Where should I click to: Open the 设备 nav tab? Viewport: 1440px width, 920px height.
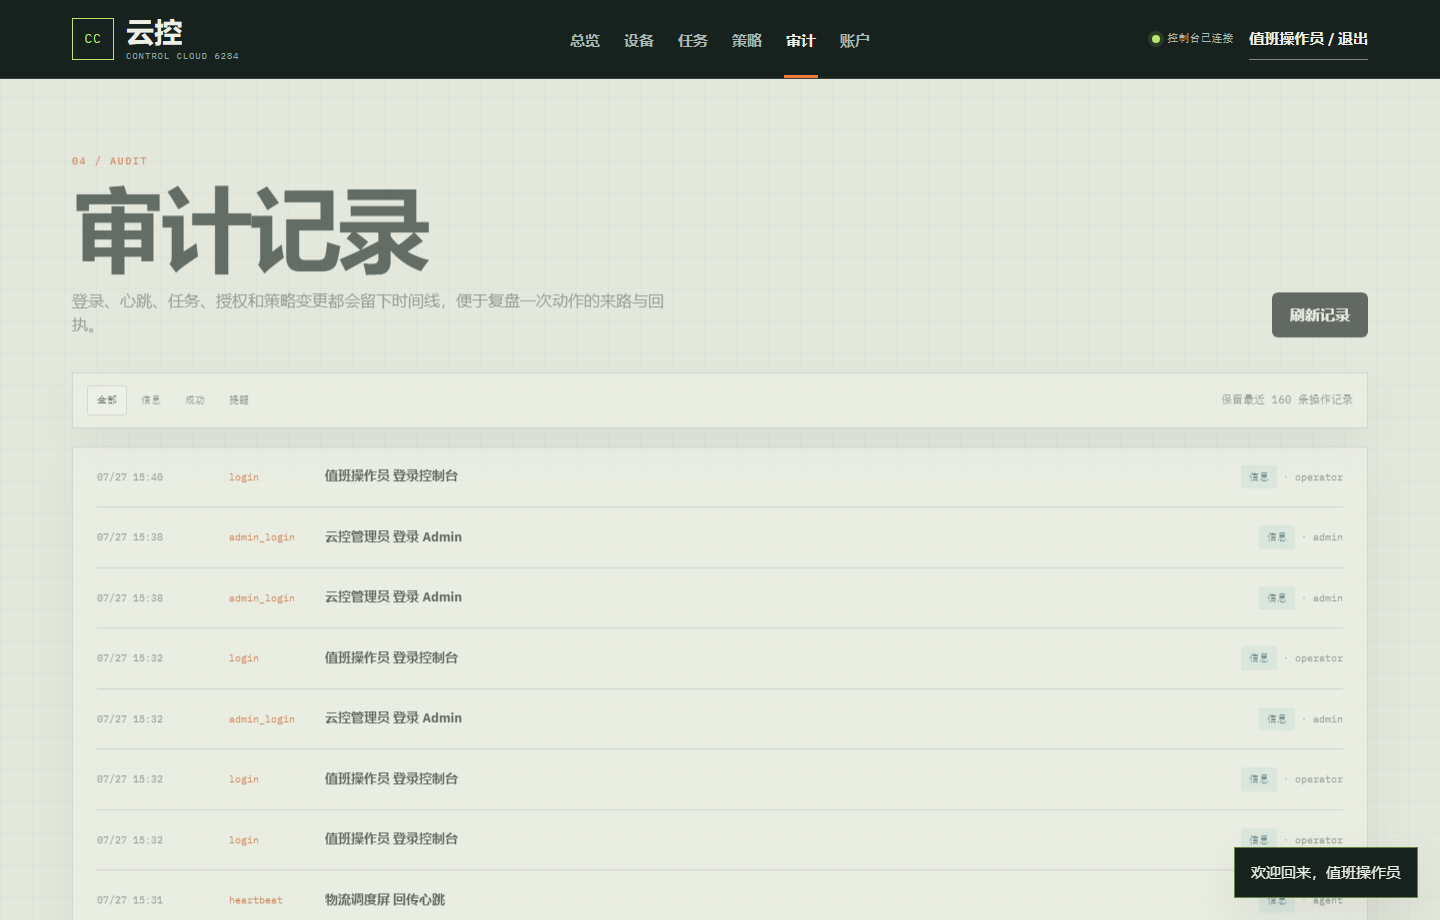click(639, 40)
